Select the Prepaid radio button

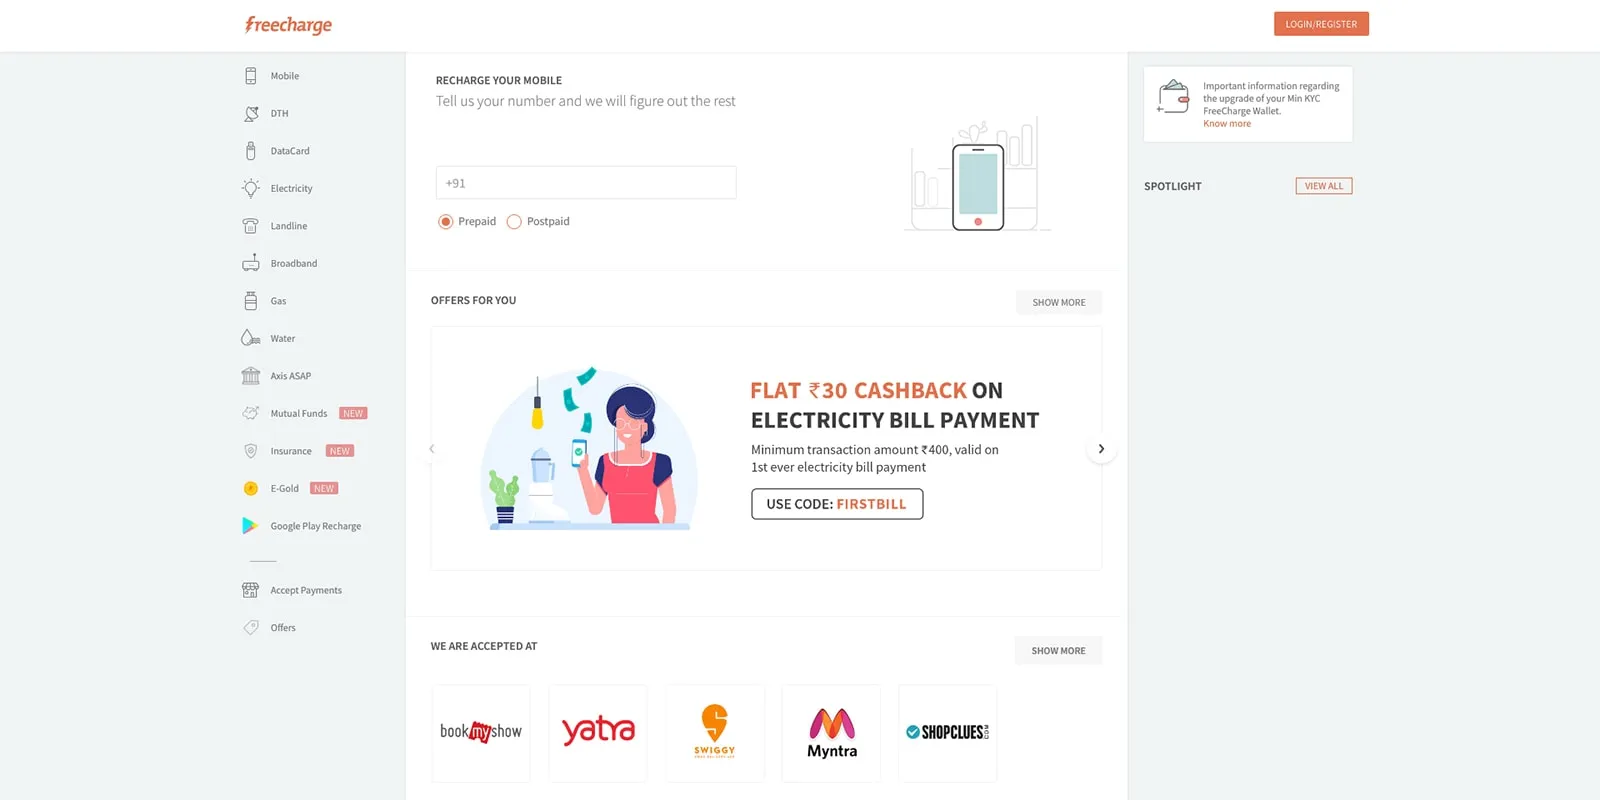pyautogui.click(x=445, y=221)
